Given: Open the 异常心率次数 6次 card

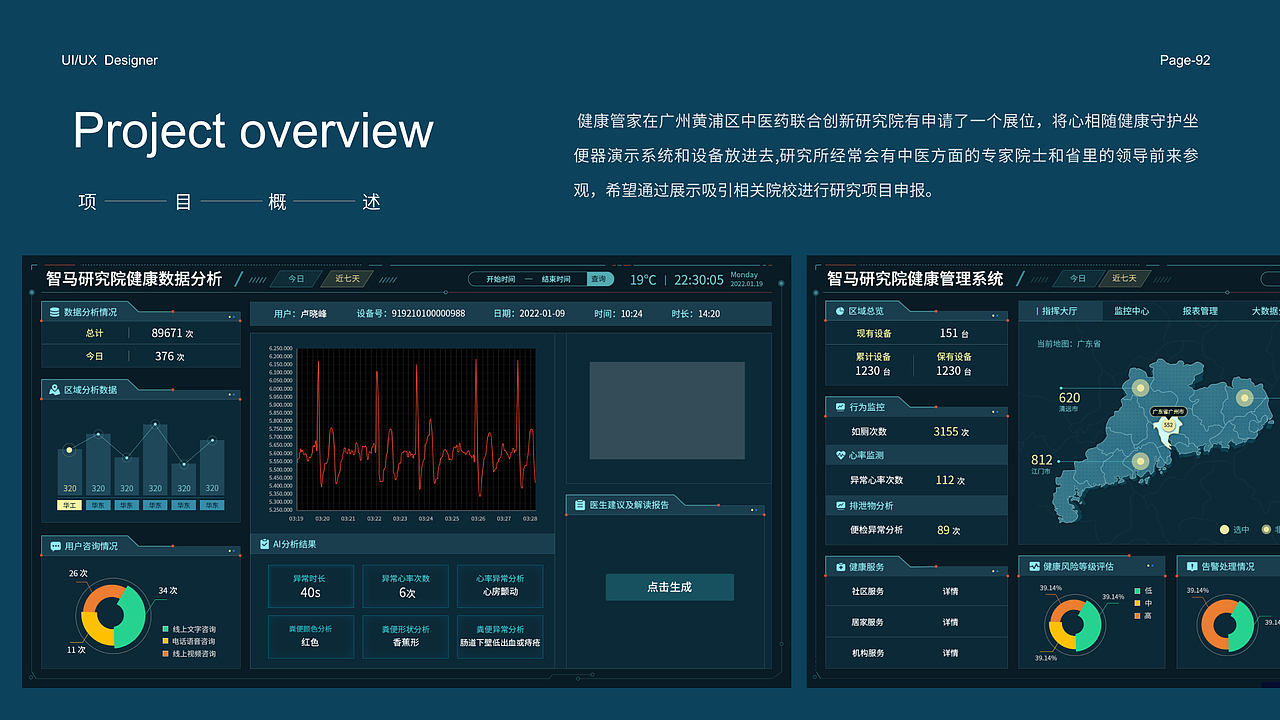Looking at the screenshot, I should (406, 586).
